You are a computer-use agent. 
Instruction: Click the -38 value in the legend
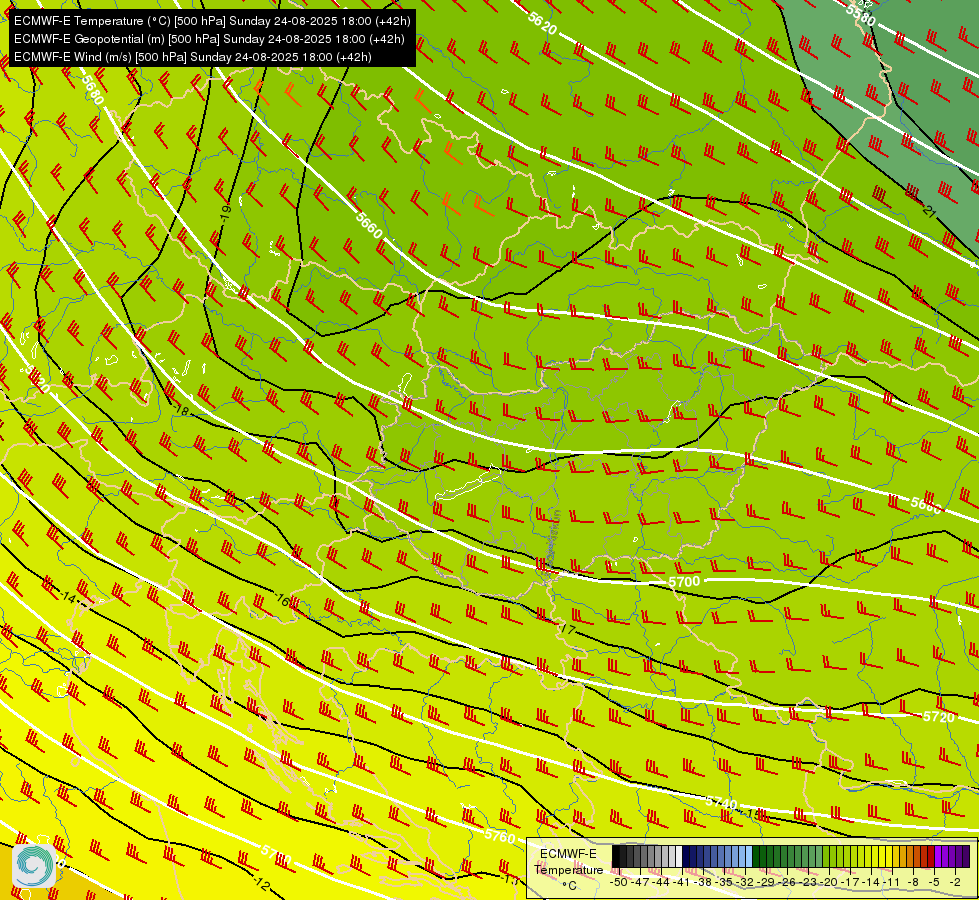[704, 882]
